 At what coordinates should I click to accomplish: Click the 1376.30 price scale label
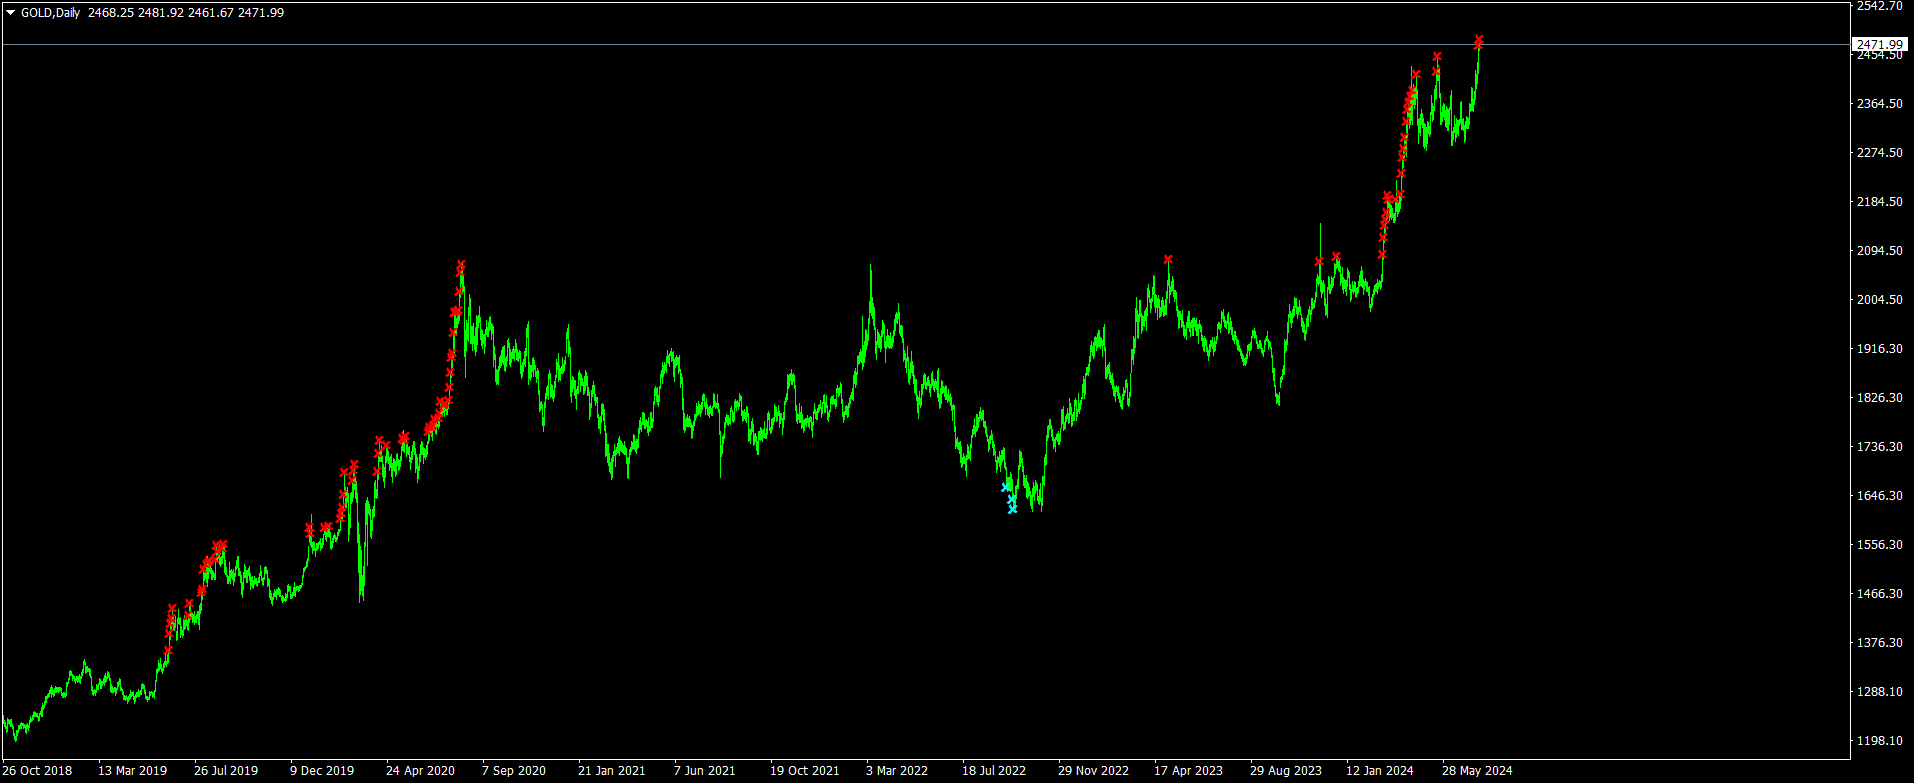[1880, 643]
